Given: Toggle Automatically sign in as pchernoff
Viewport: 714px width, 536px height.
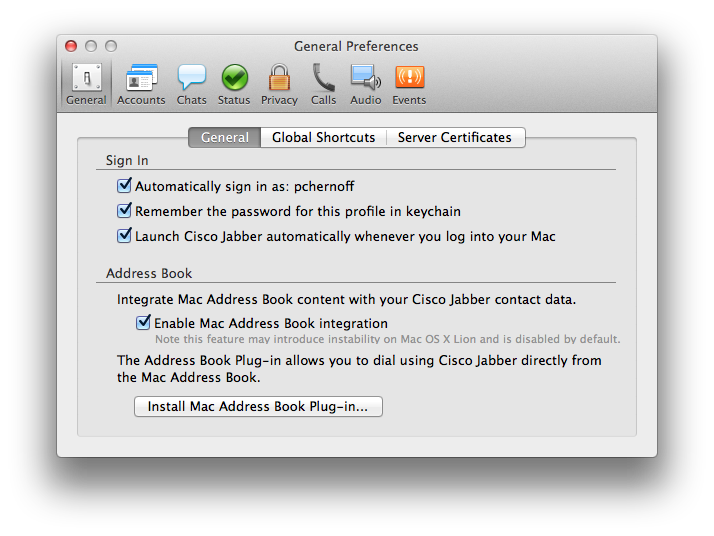Looking at the screenshot, I should 124,185.
